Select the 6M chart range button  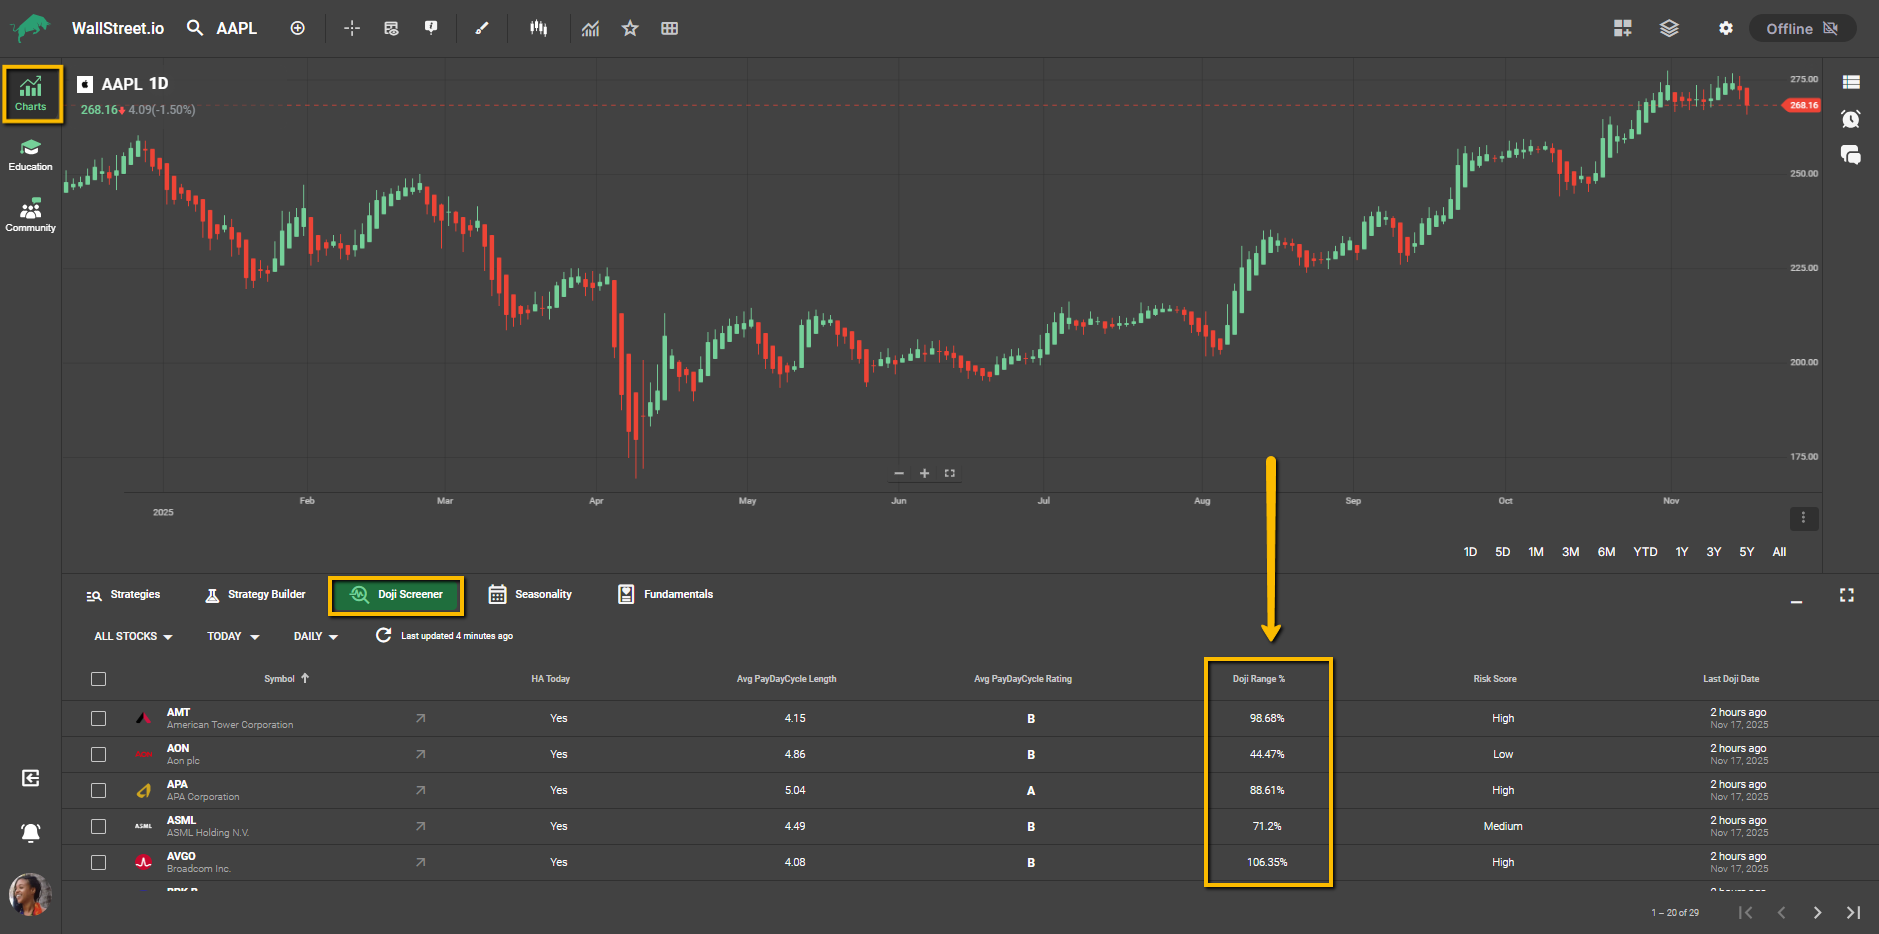(x=1606, y=552)
